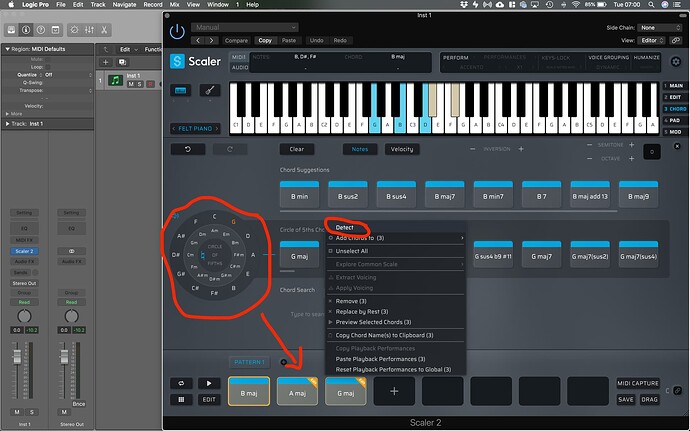Click the Wi-Fi status icon in menu bar
690x431 pixels.
coord(576,4)
